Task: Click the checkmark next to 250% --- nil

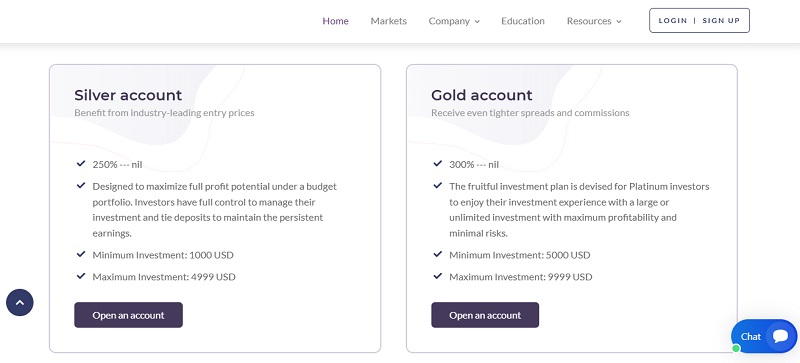Action: click(81, 164)
